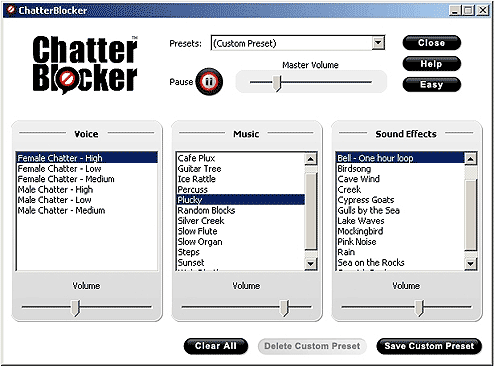The height and width of the screenshot is (366, 495).
Task: Click Delete Custom Preset button
Action: pyautogui.click(x=312, y=346)
